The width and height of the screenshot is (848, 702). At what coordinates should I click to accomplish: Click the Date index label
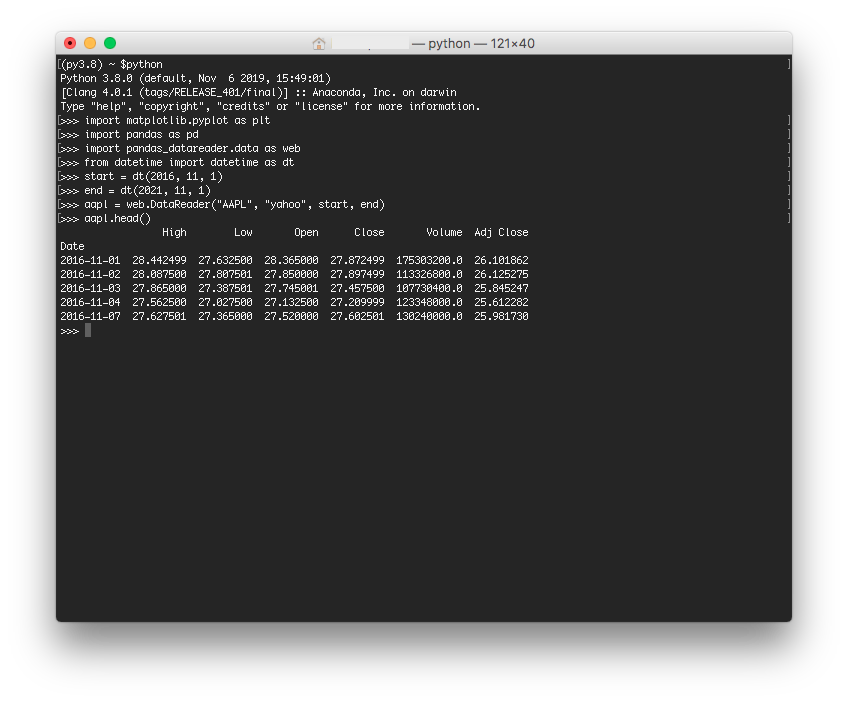tap(72, 247)
